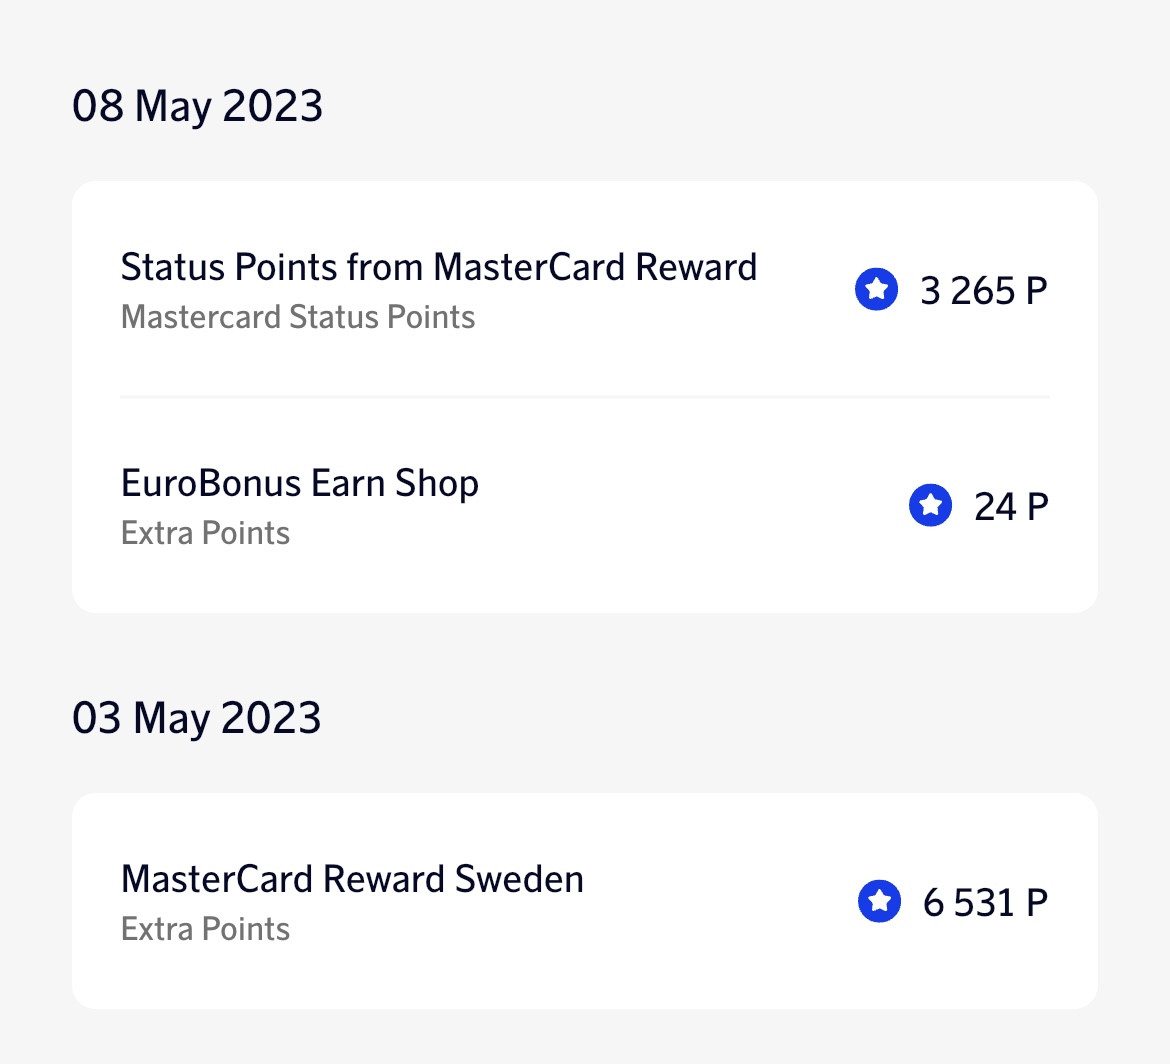The width and height of the screenshot is (1170, 1064).
Task: Click the 3 265 P points amount
Action: click(x=983, y=291)
